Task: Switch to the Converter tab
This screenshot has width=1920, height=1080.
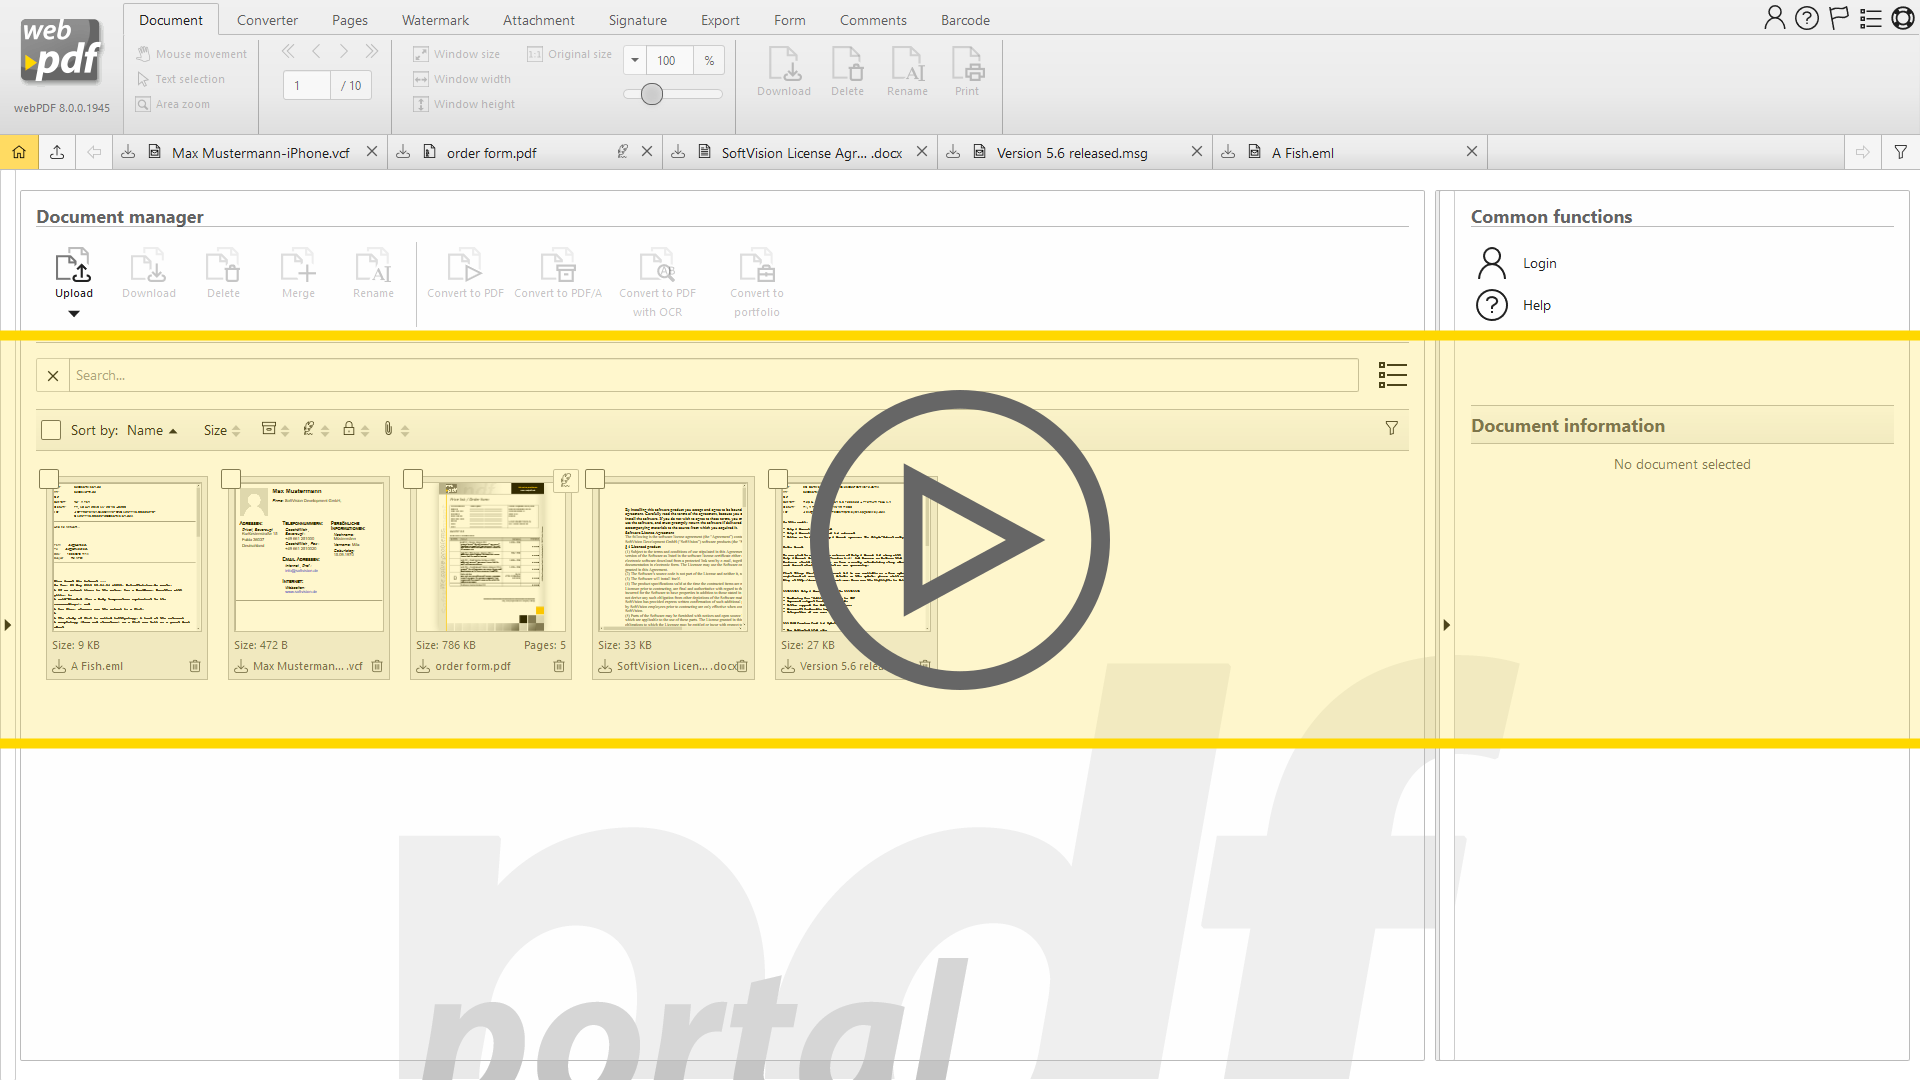Action: tap(267, 20)
